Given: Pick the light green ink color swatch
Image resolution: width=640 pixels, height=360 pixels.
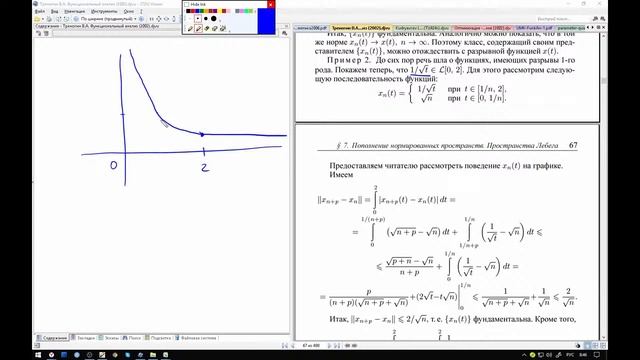Looking at the screenshot, I should point(246,11).
